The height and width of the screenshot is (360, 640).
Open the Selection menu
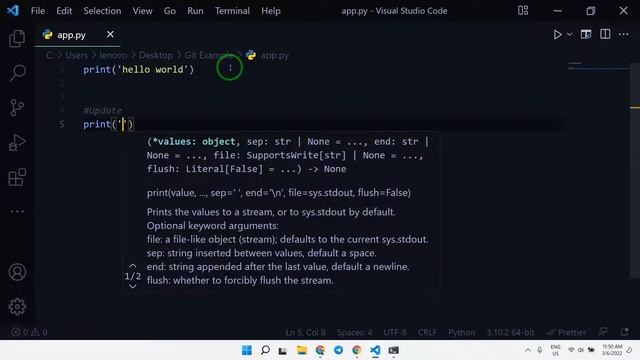[102, 11]
